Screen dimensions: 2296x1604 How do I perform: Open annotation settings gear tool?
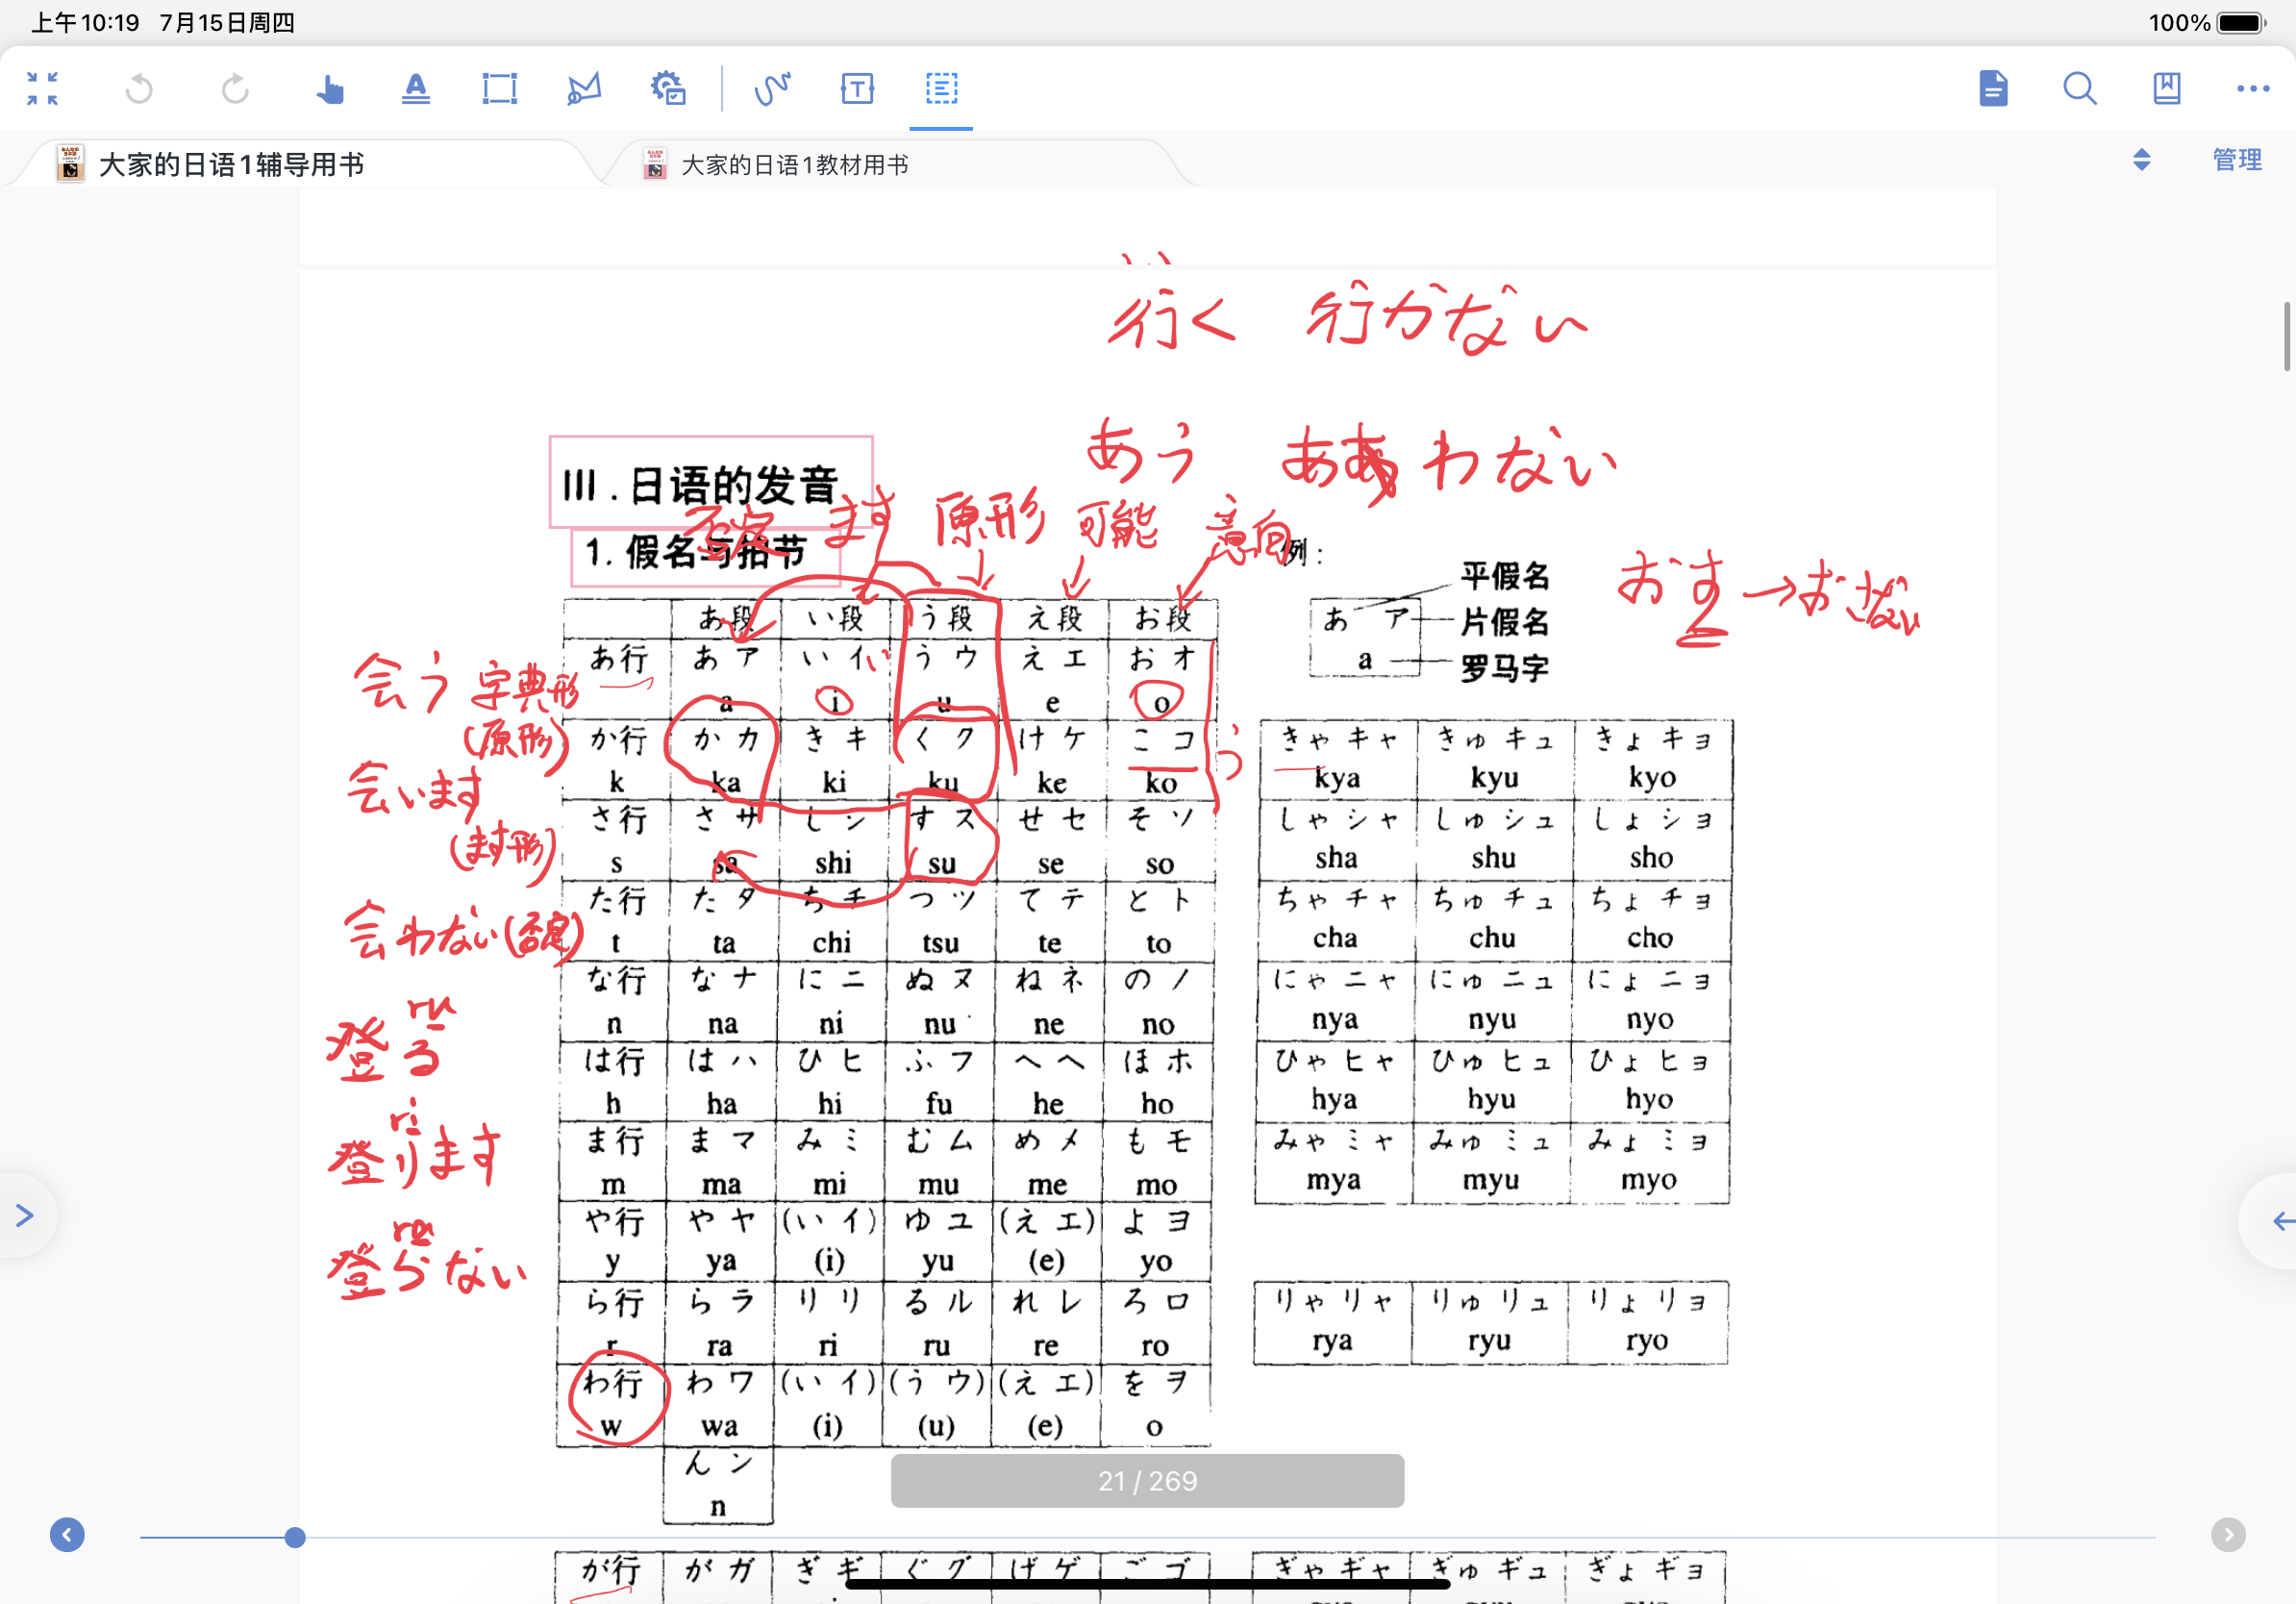(668, 88)
